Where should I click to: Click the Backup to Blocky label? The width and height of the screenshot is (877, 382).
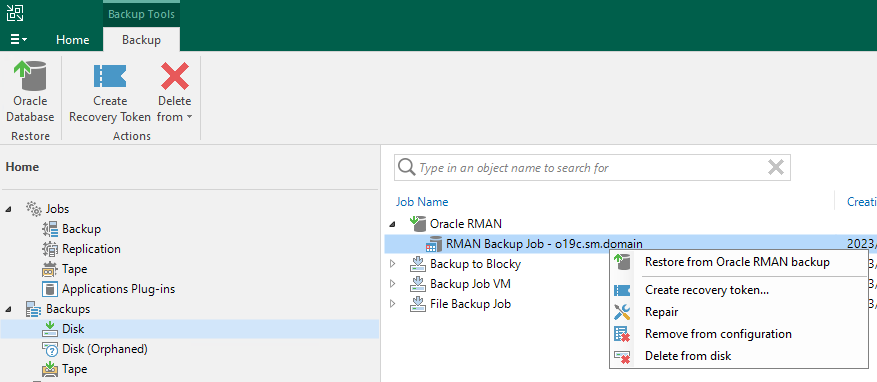[475, 264]
